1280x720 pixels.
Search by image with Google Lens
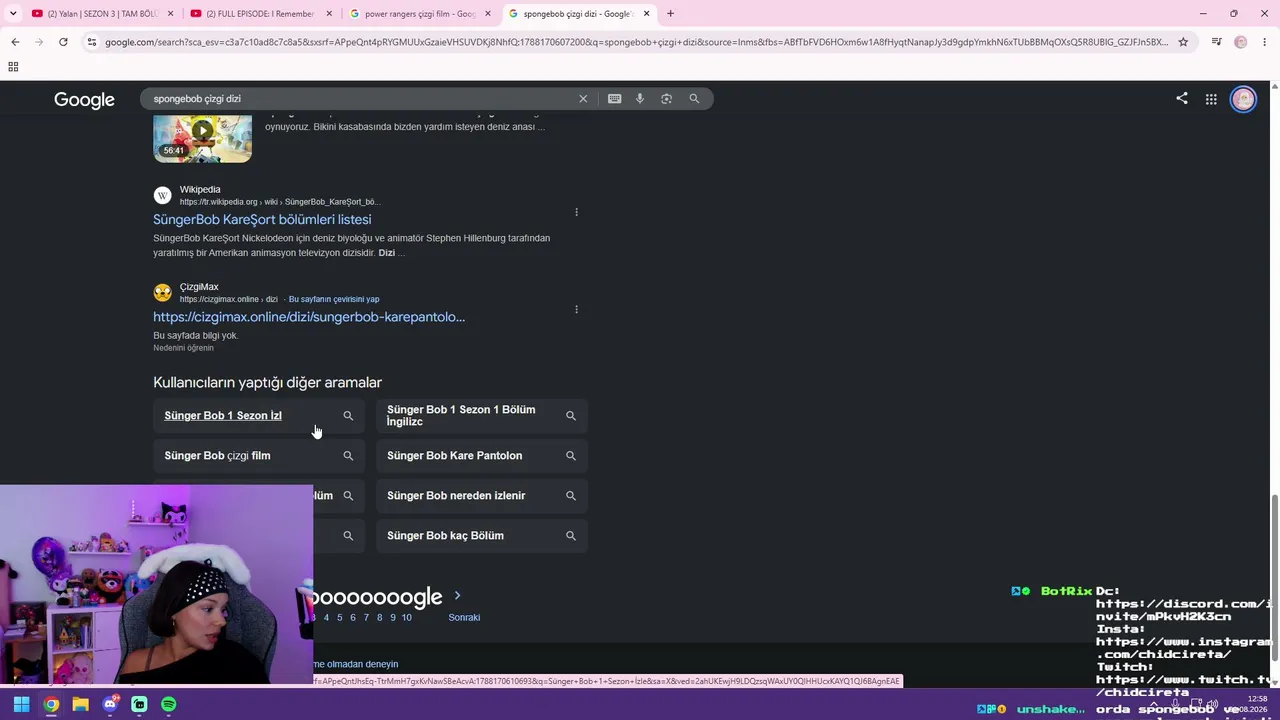tap(667, 99)
